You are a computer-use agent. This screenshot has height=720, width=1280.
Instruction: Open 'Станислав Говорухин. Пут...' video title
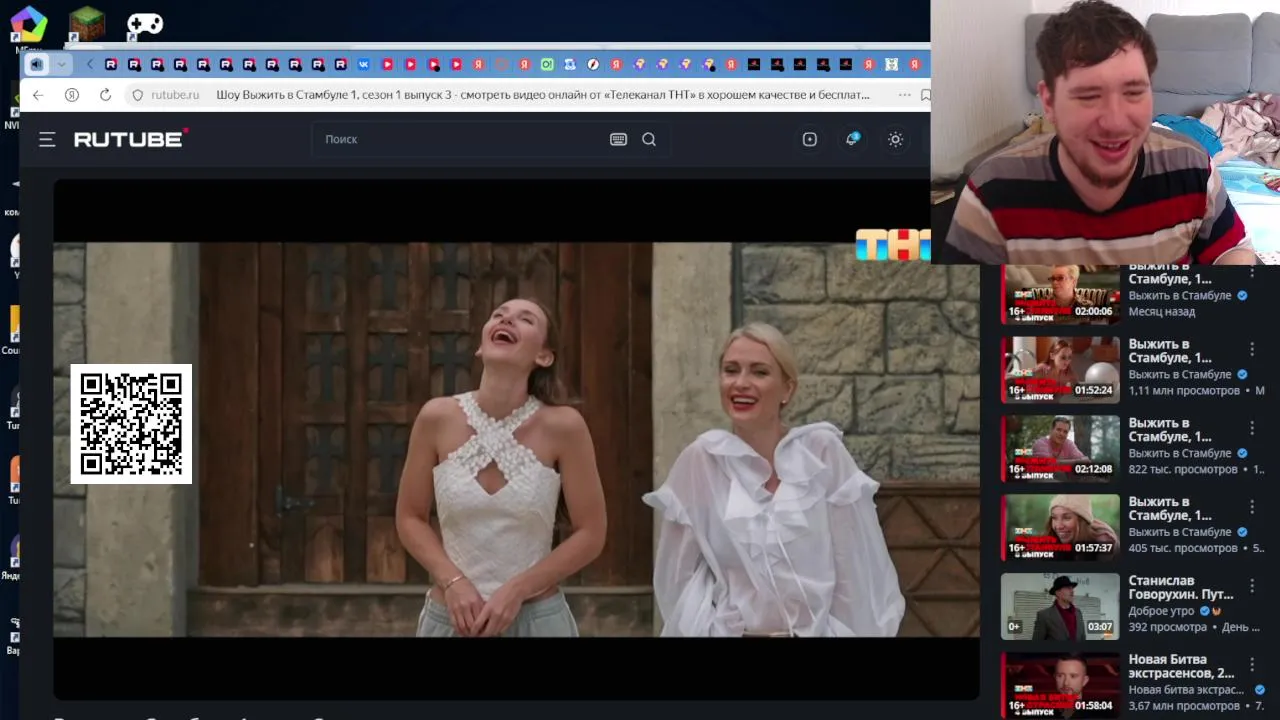(1181, 588)
